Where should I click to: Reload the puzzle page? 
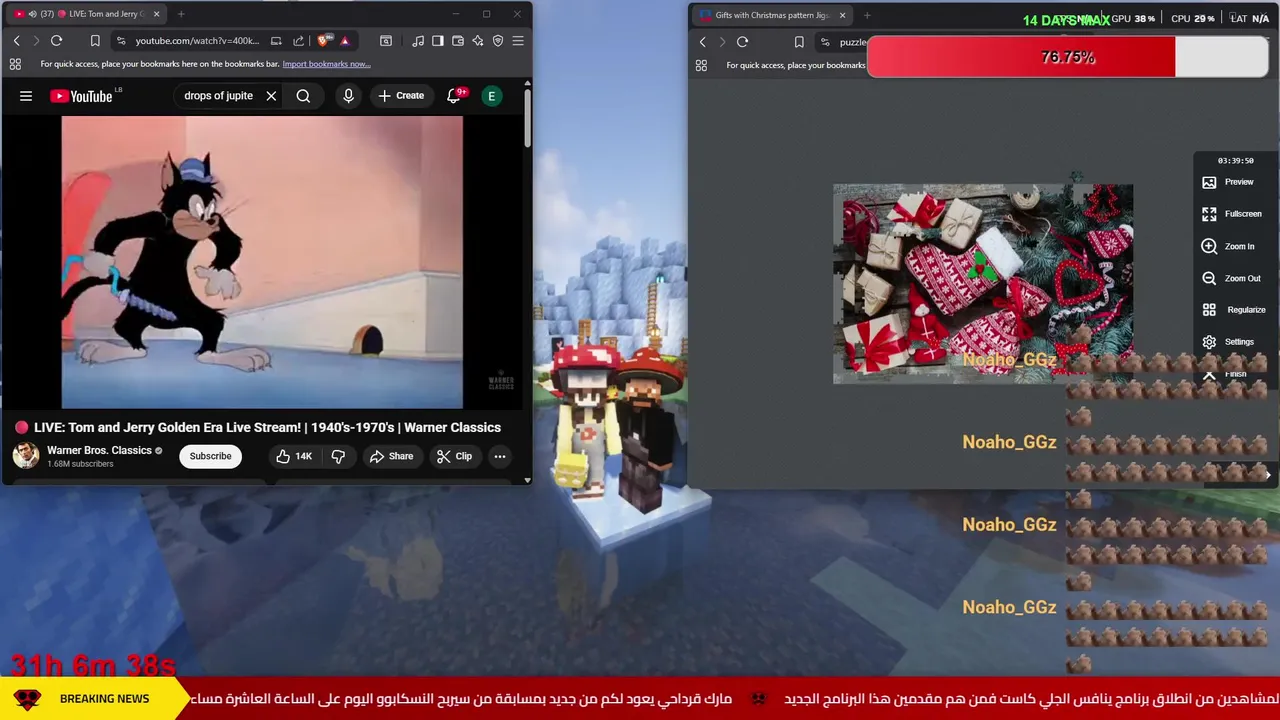(x=742, y=42)
